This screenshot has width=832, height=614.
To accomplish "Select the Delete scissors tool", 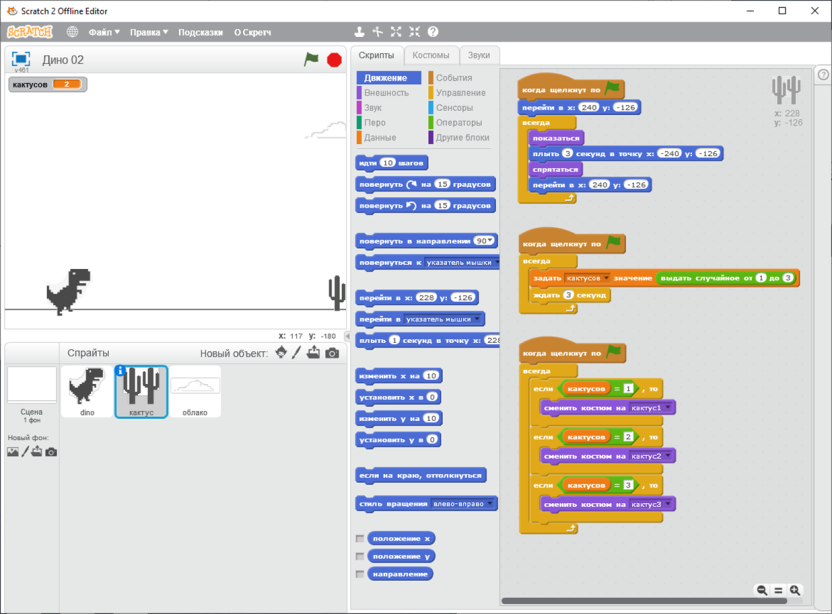I will (x=377, y=32).
